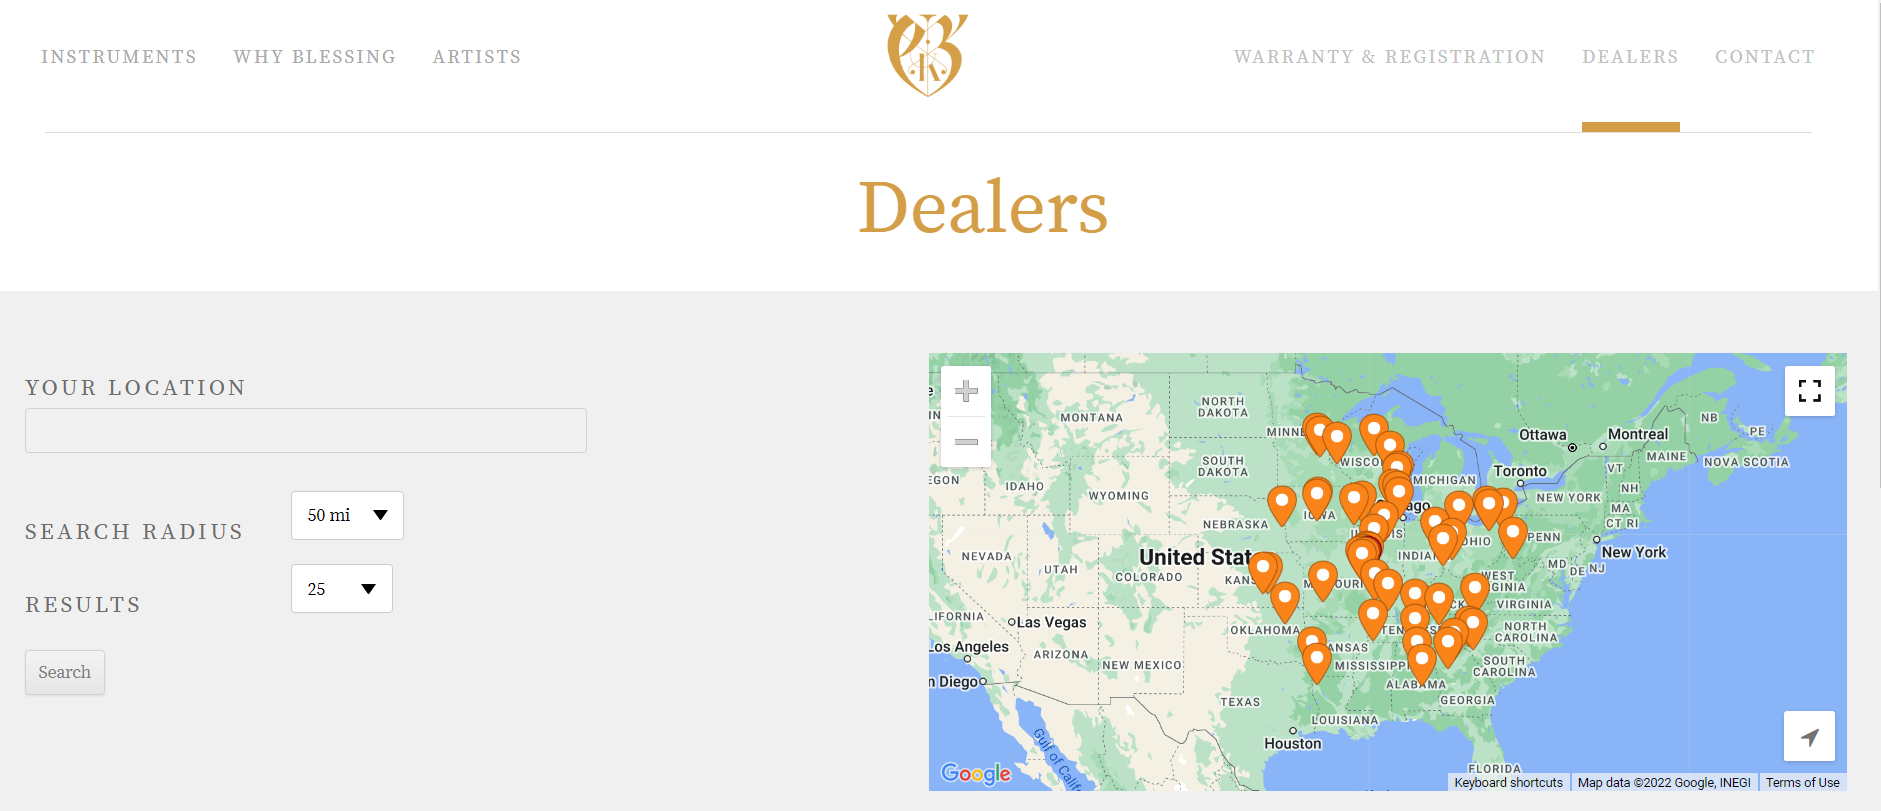Click the dealer marker in Pennsylvania
The height and width of the screenshot is (811, 1881).
point(1513,536)
